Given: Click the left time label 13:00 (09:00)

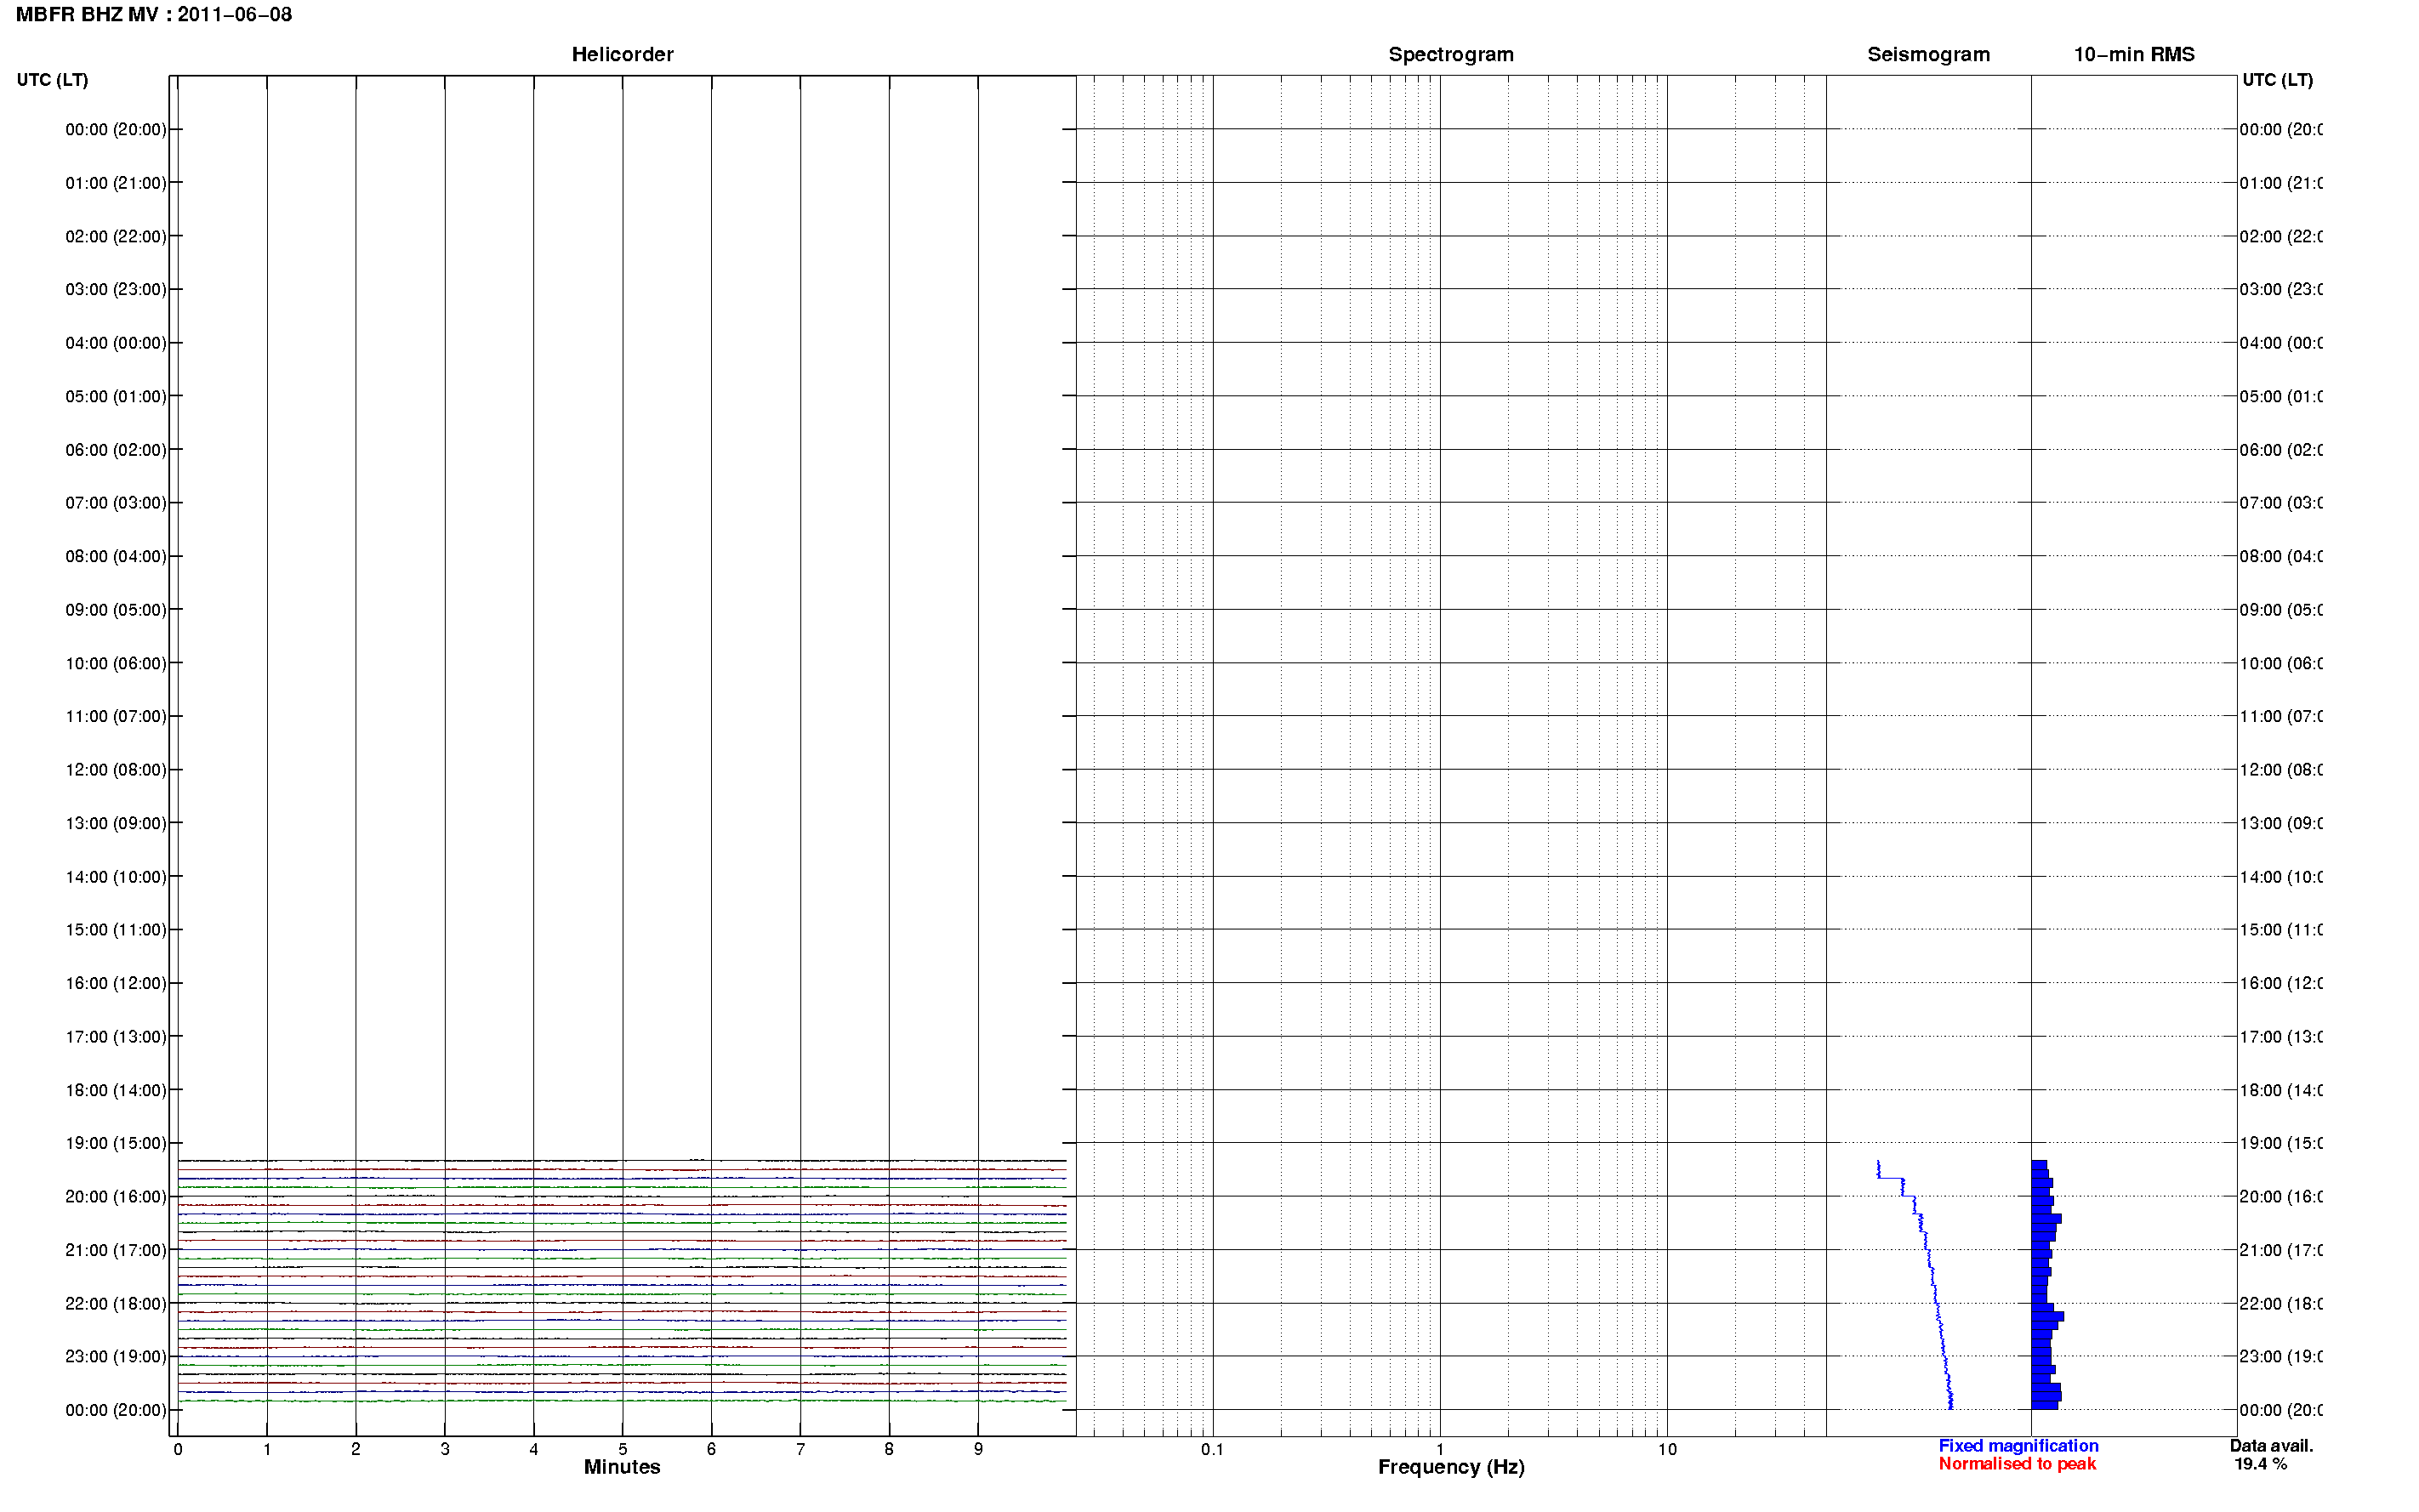Looking at the screenshot, I should (x=116, y=824).
